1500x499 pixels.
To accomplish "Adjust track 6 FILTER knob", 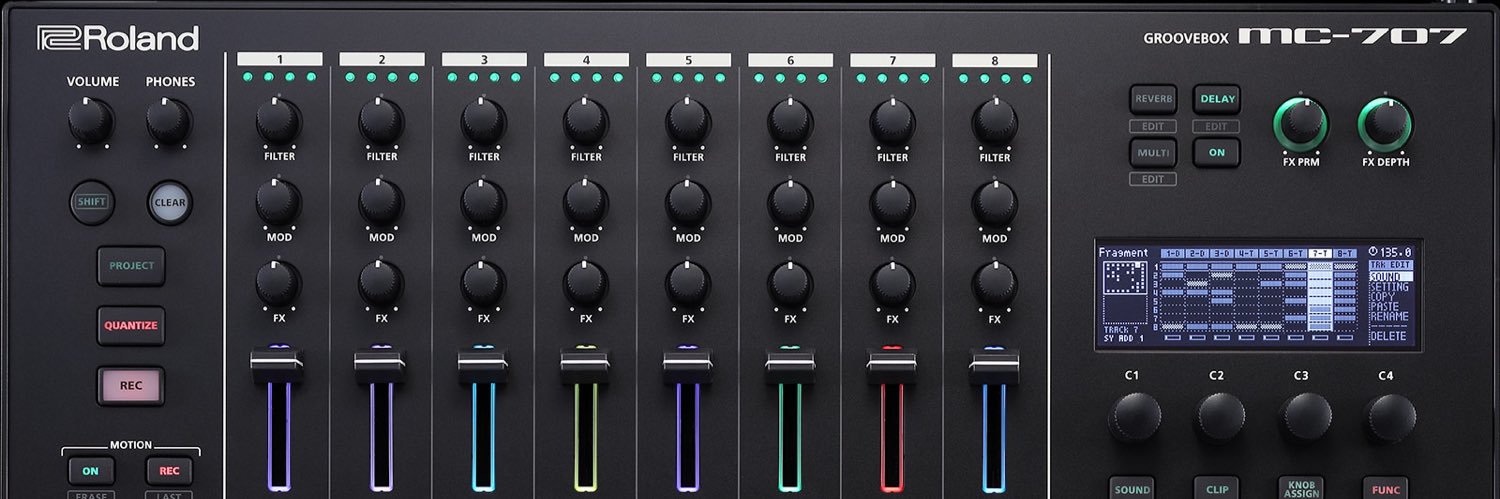I will click(790, 122).
